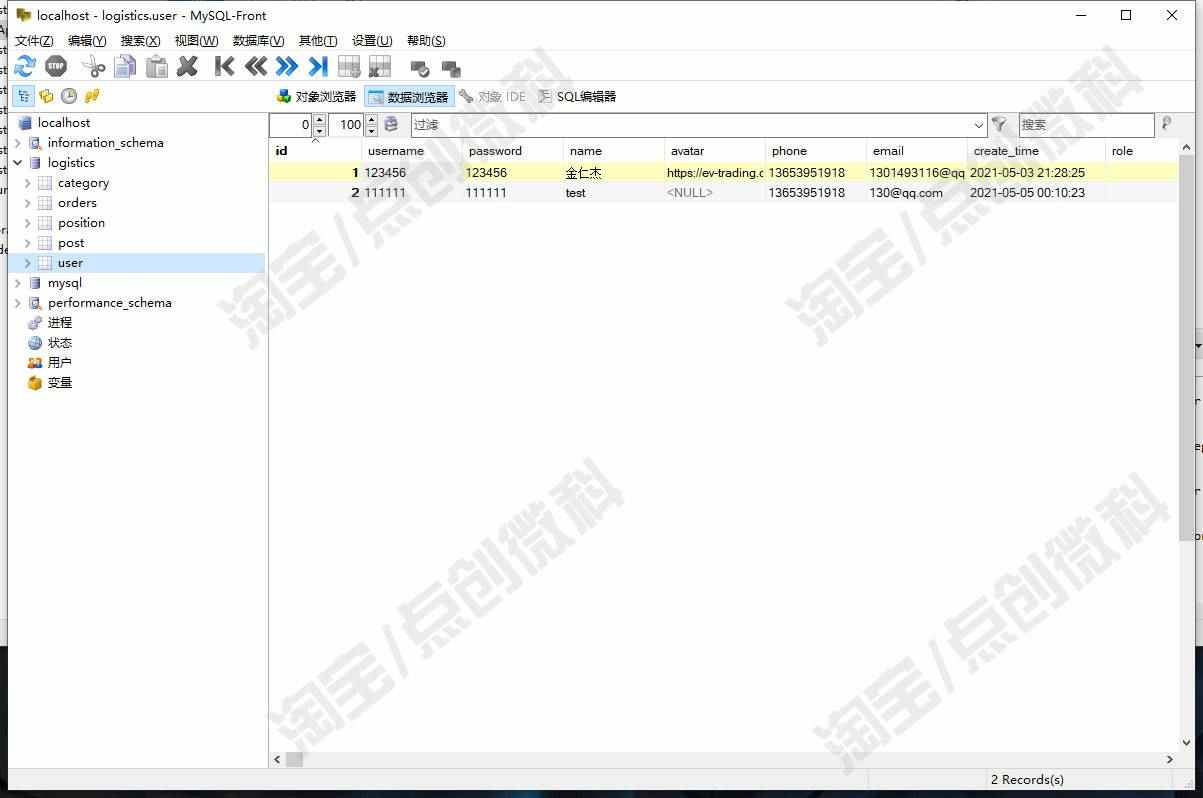The height and width of the screenshot is (798, 1203).
Task: Click the refresh icon in the toolbar
Action: pos(25,67)
